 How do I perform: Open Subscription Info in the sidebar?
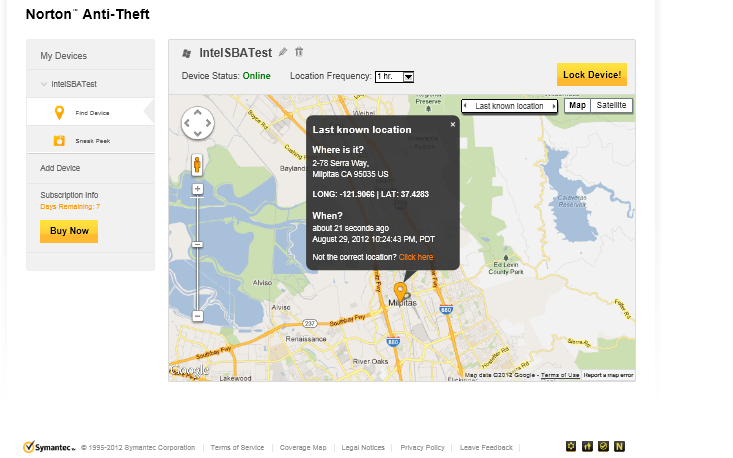tap(69, 195)
